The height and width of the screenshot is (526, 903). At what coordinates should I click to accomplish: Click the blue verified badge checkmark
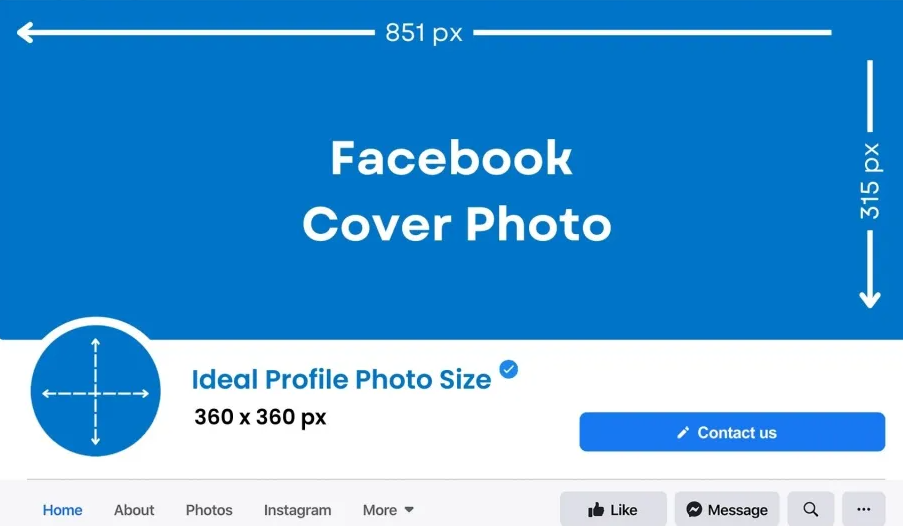click(509, 369)
